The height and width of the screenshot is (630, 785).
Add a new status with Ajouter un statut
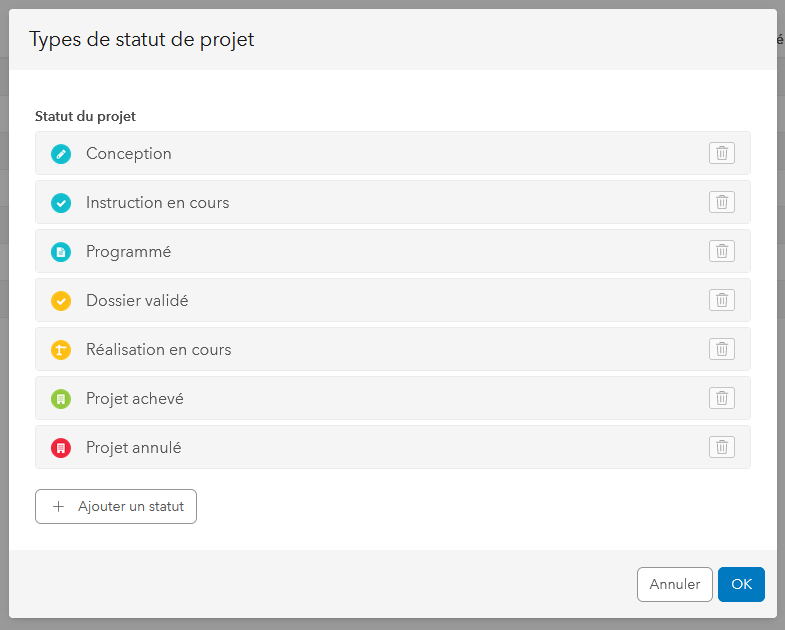(x=116, y=506)
